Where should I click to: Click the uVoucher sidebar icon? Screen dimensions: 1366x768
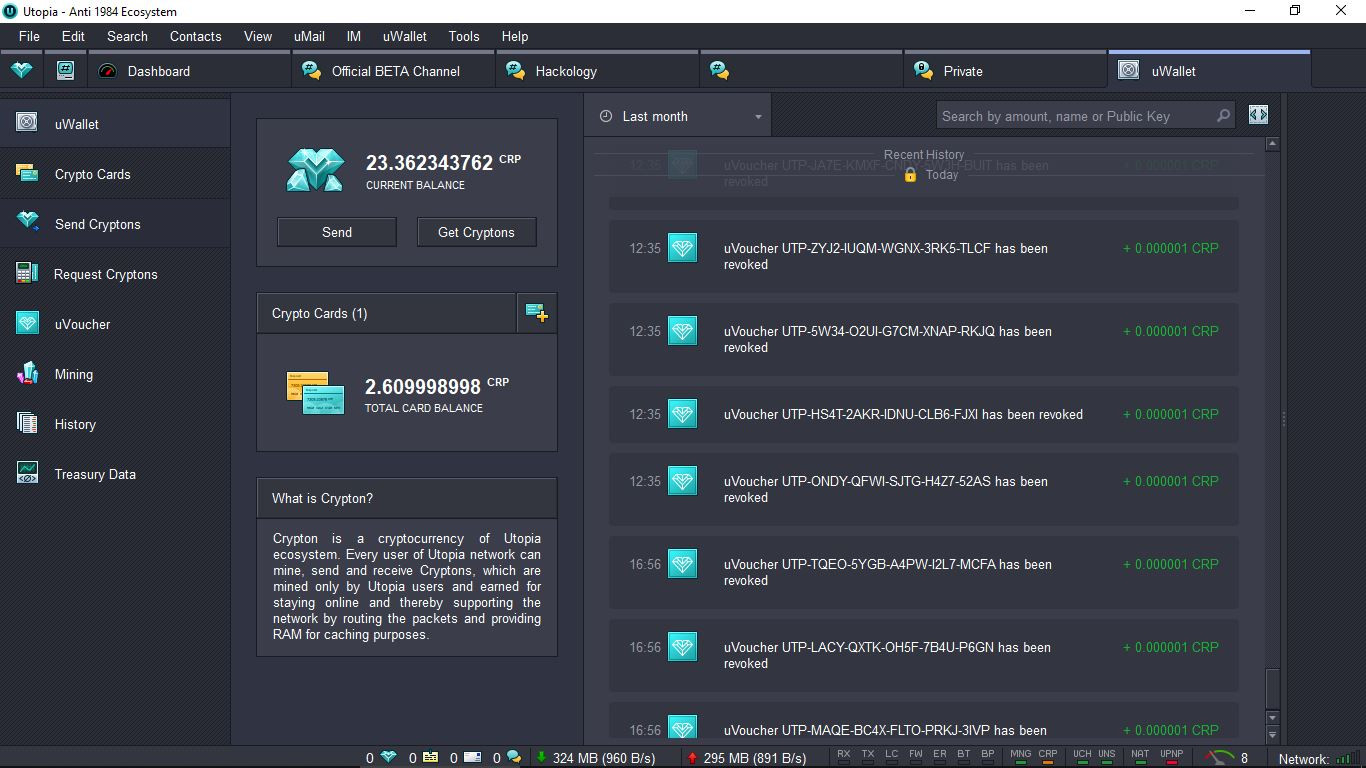click(x=27, y=322)
